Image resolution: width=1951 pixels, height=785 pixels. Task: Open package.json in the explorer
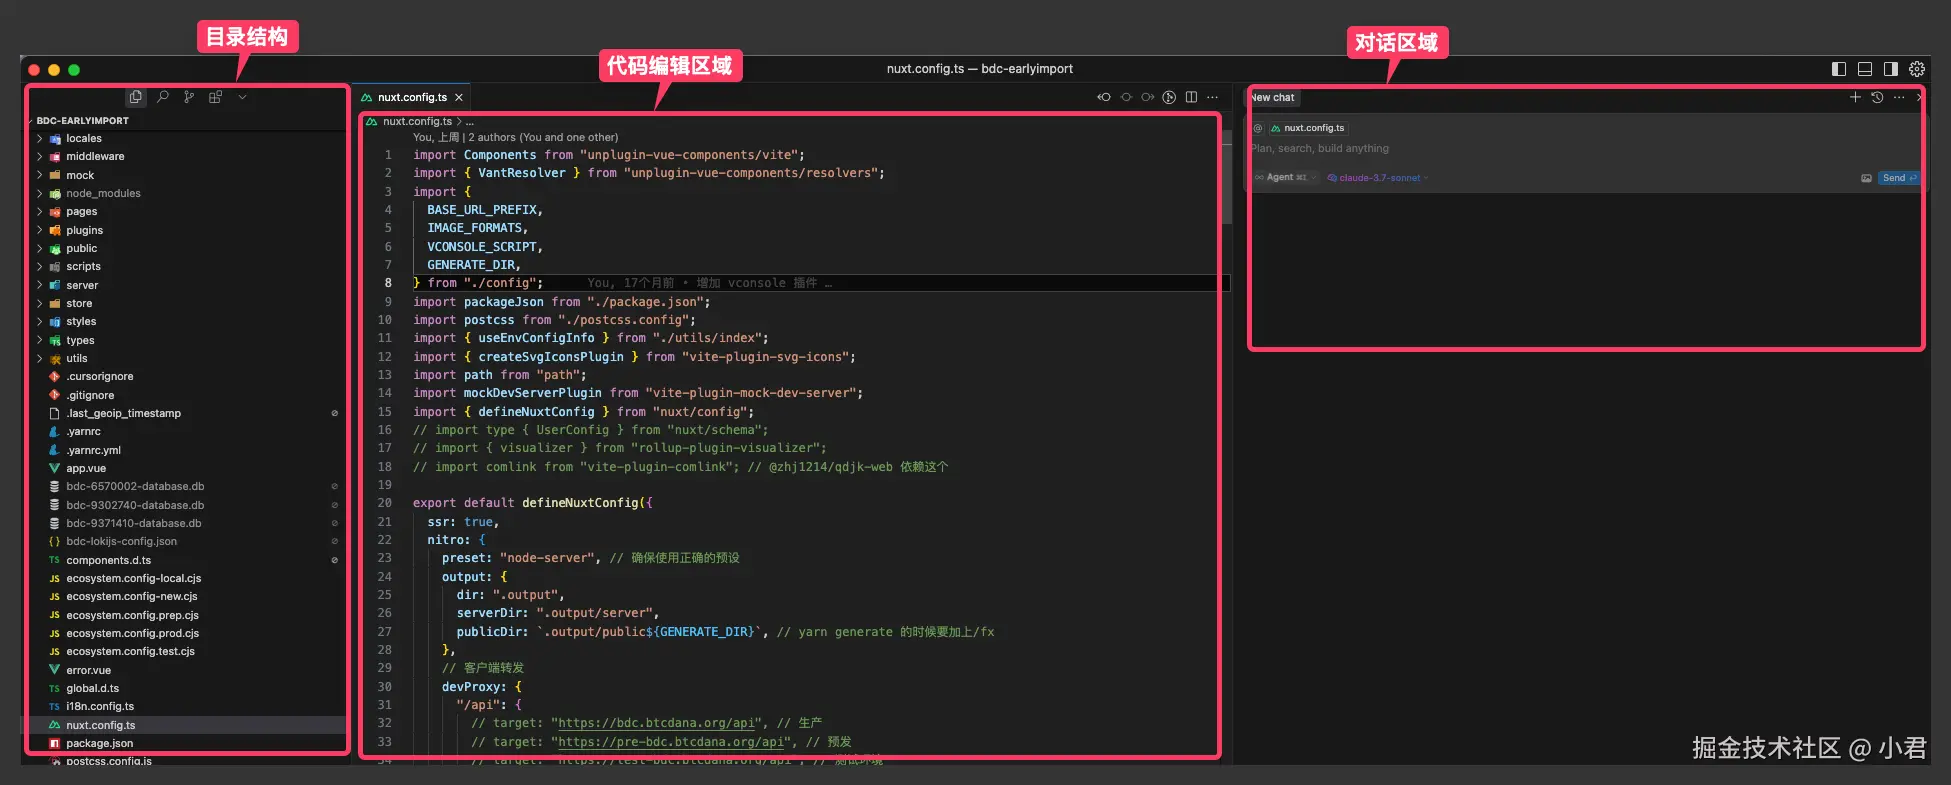click(99, 743)
